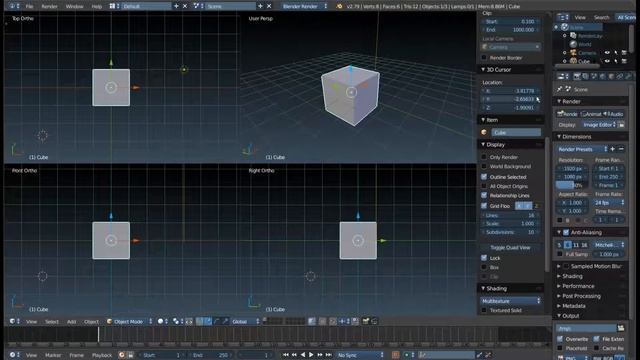Add a render preset with plus button
Image resolution: width=640 pixels, height=360 pixels.
[x=613, y=149]
